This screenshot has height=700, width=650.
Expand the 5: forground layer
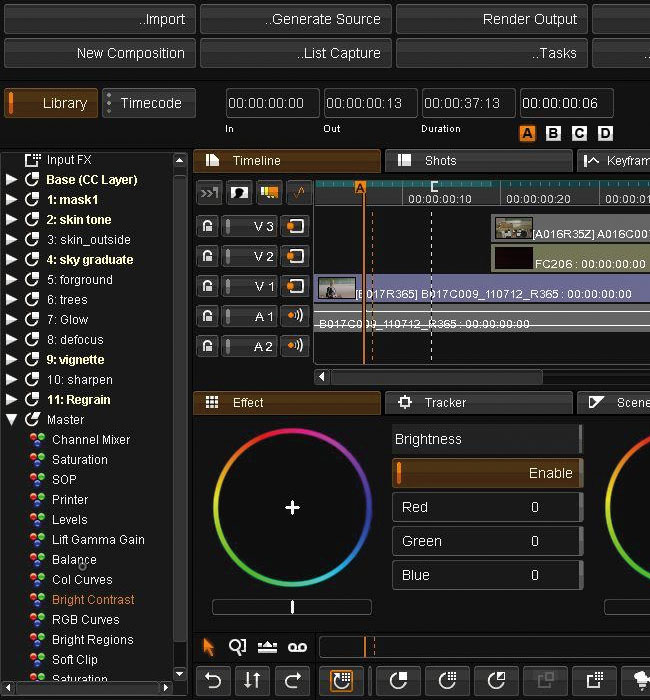(11, 279)
